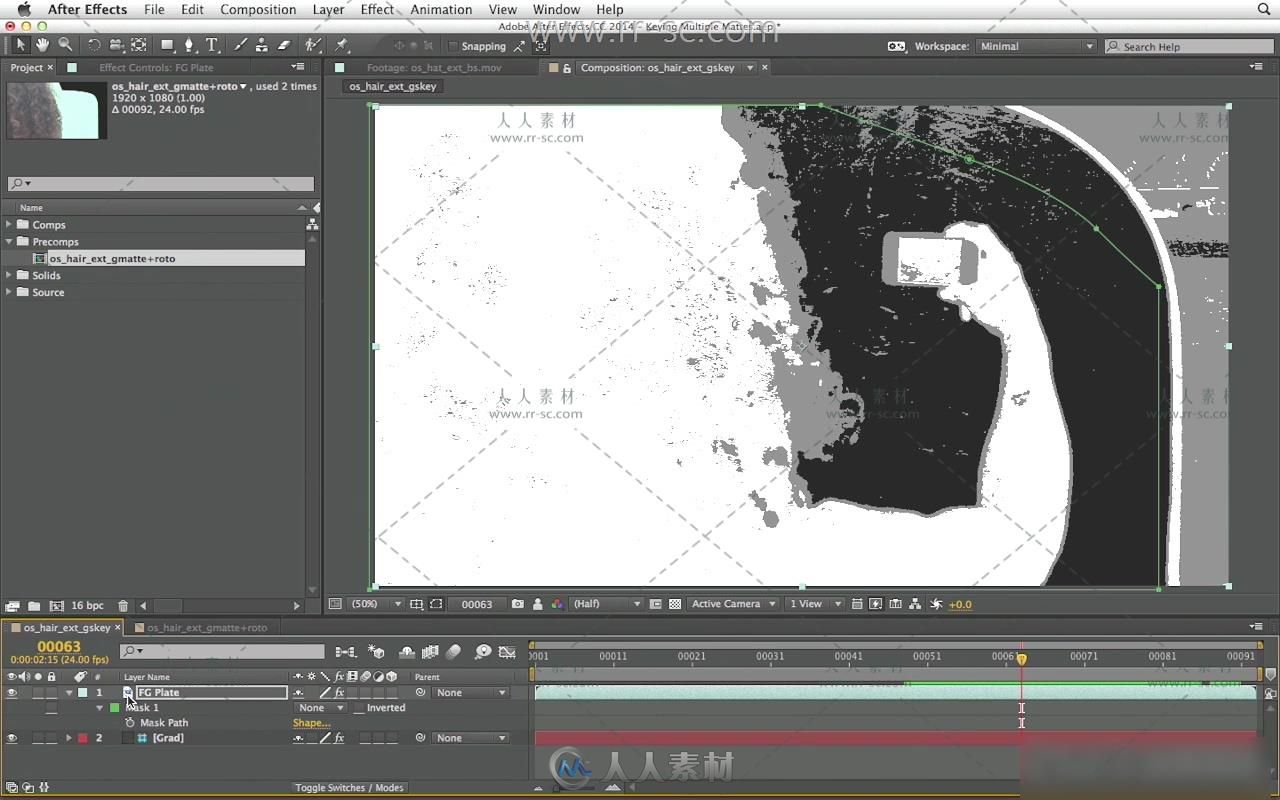Toggle the Mask Path stopwatch
Screen dimensions: 1280x800
130,723
